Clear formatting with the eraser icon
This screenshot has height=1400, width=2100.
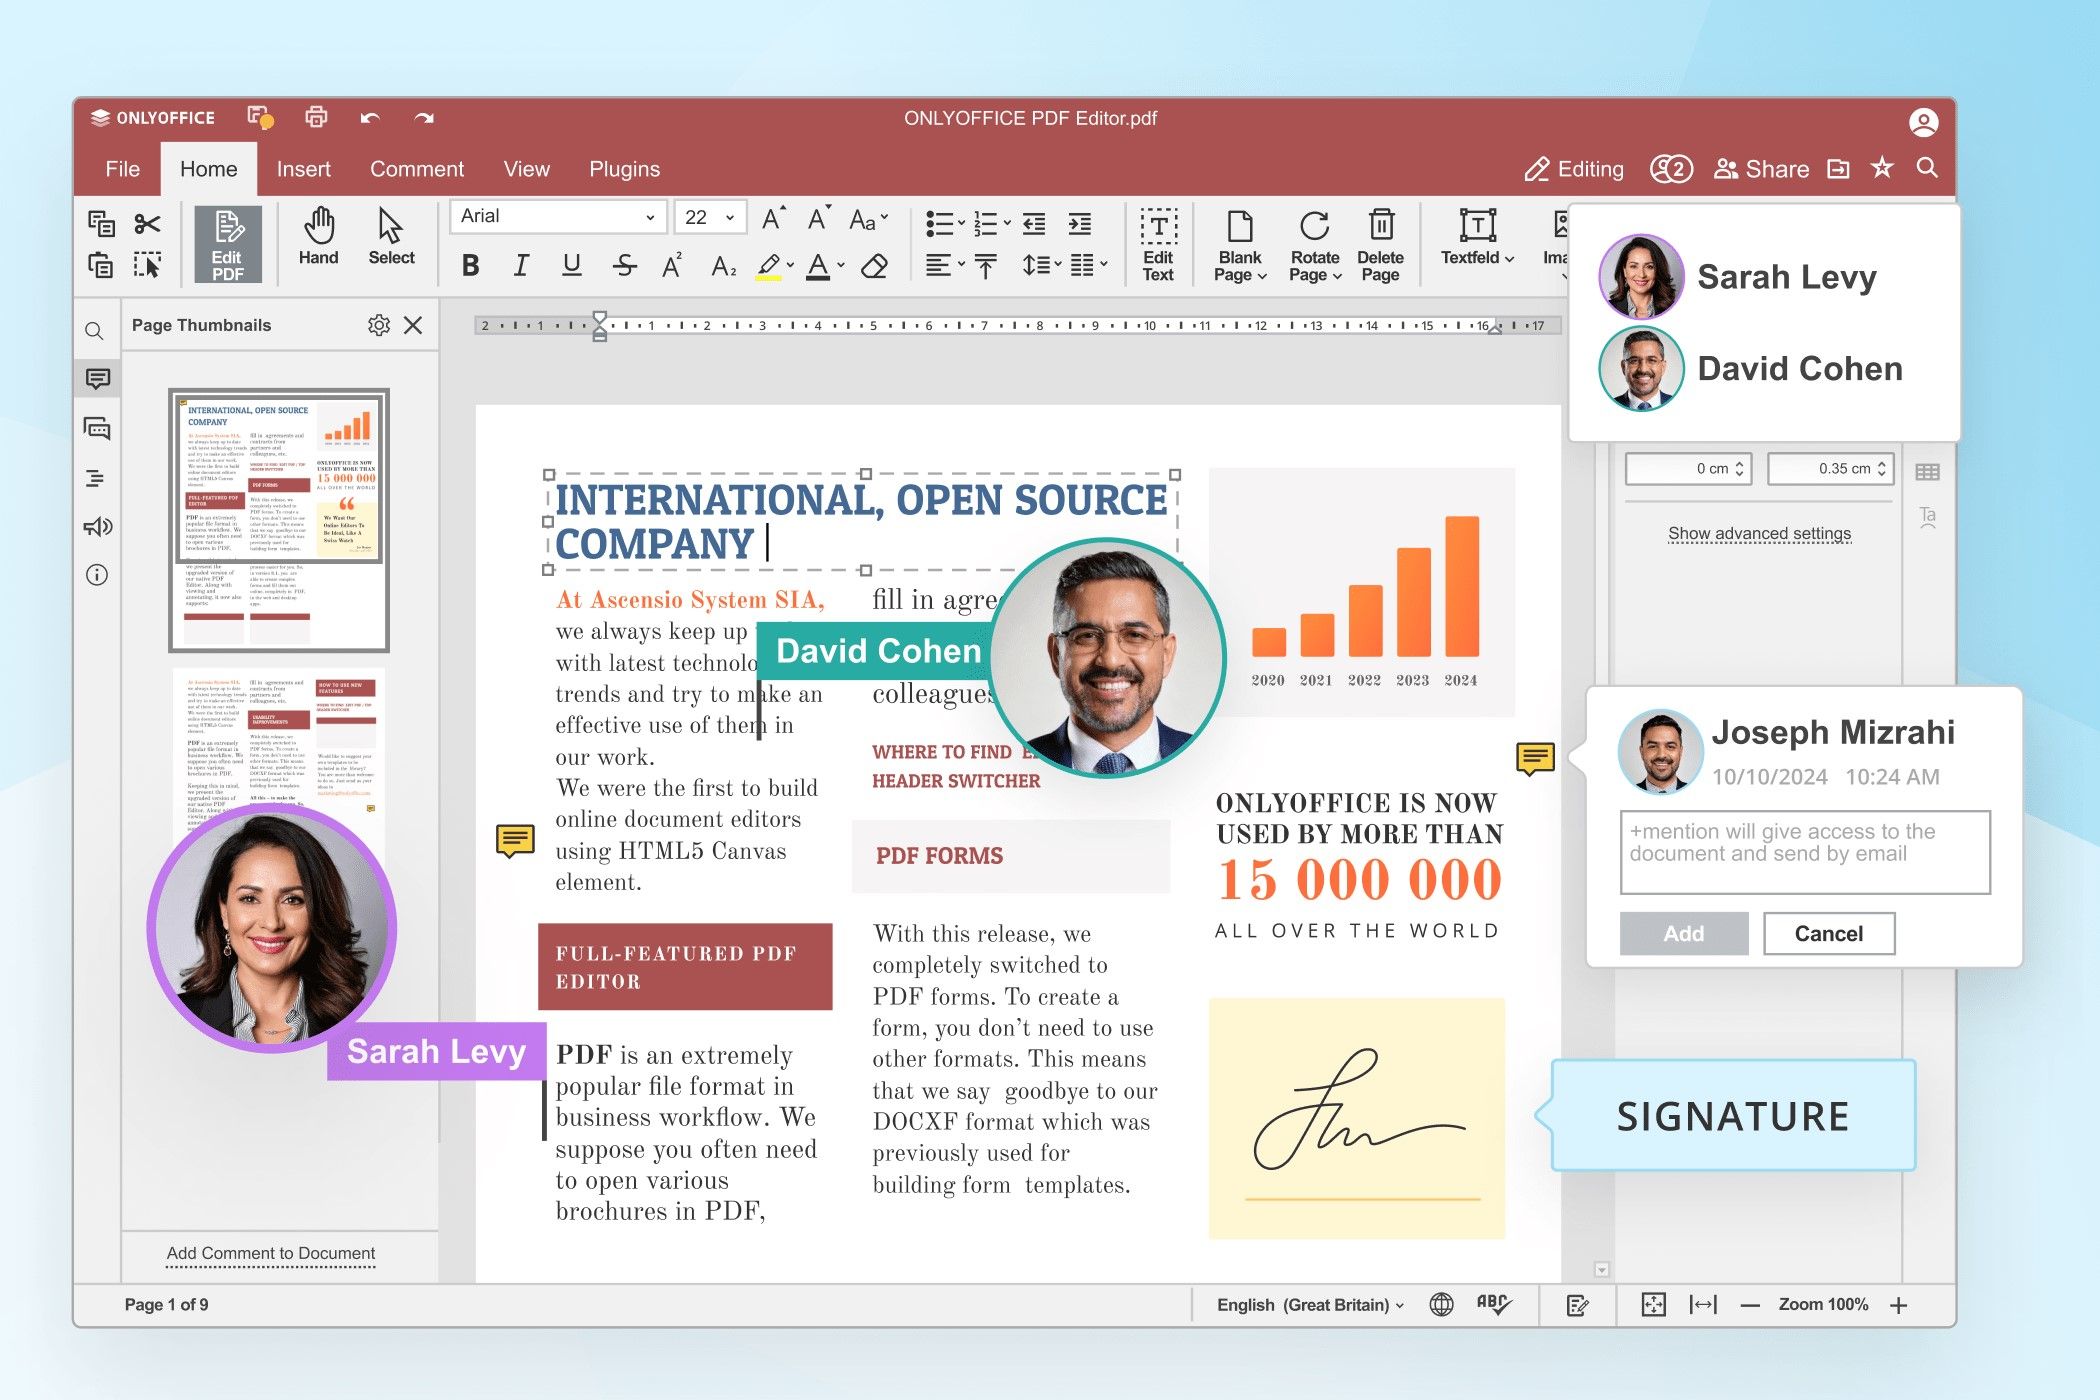click(874, 266)
